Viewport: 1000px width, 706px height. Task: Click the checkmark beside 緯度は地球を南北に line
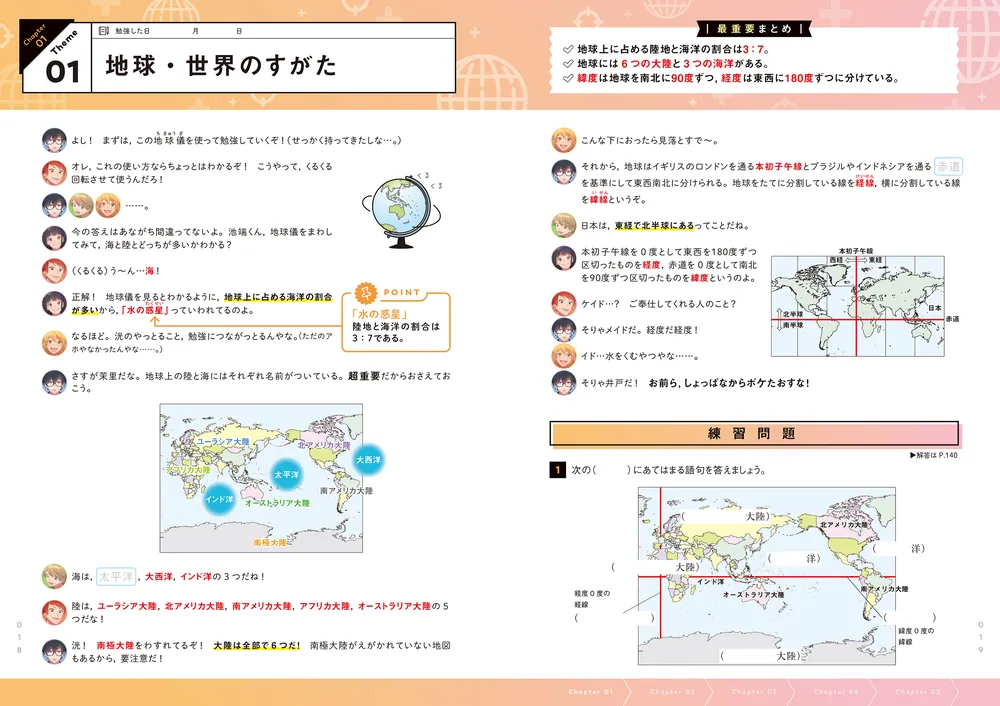pos(568,78)
